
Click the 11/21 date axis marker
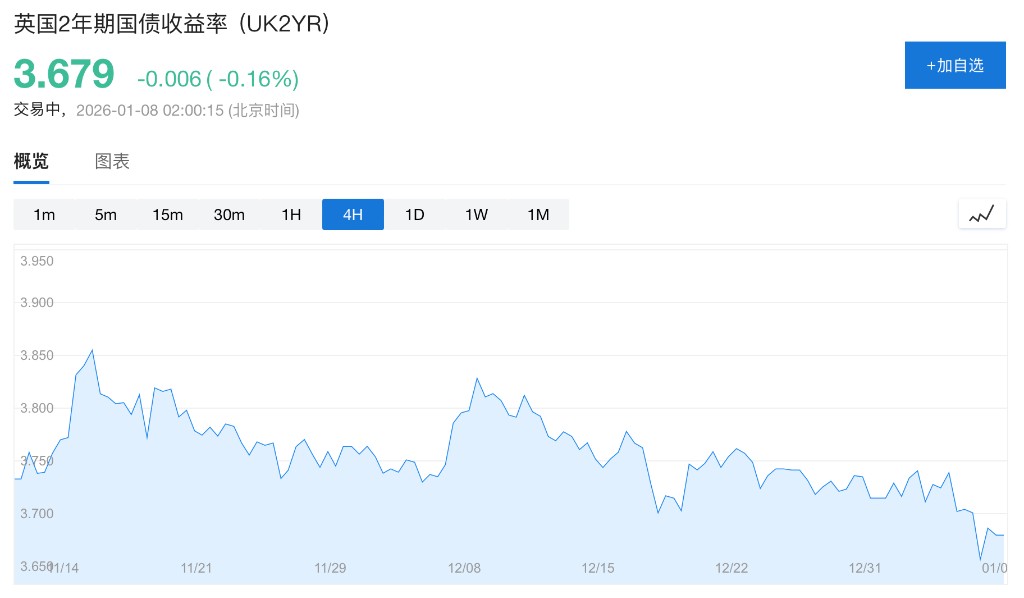[196, 568]
